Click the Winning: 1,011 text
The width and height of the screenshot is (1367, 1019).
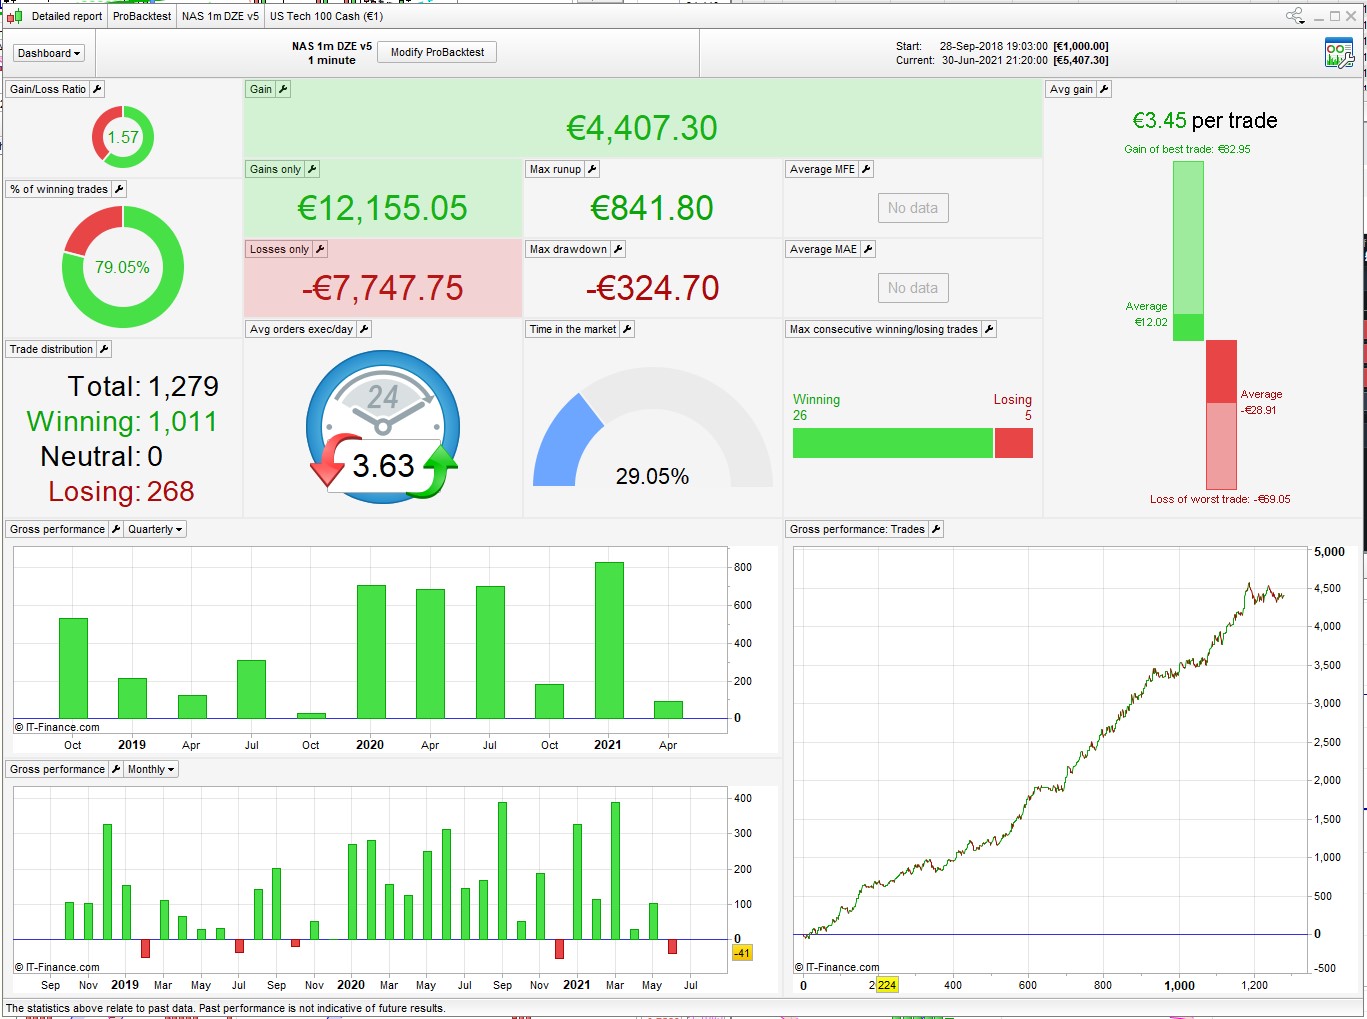(122, 422)
